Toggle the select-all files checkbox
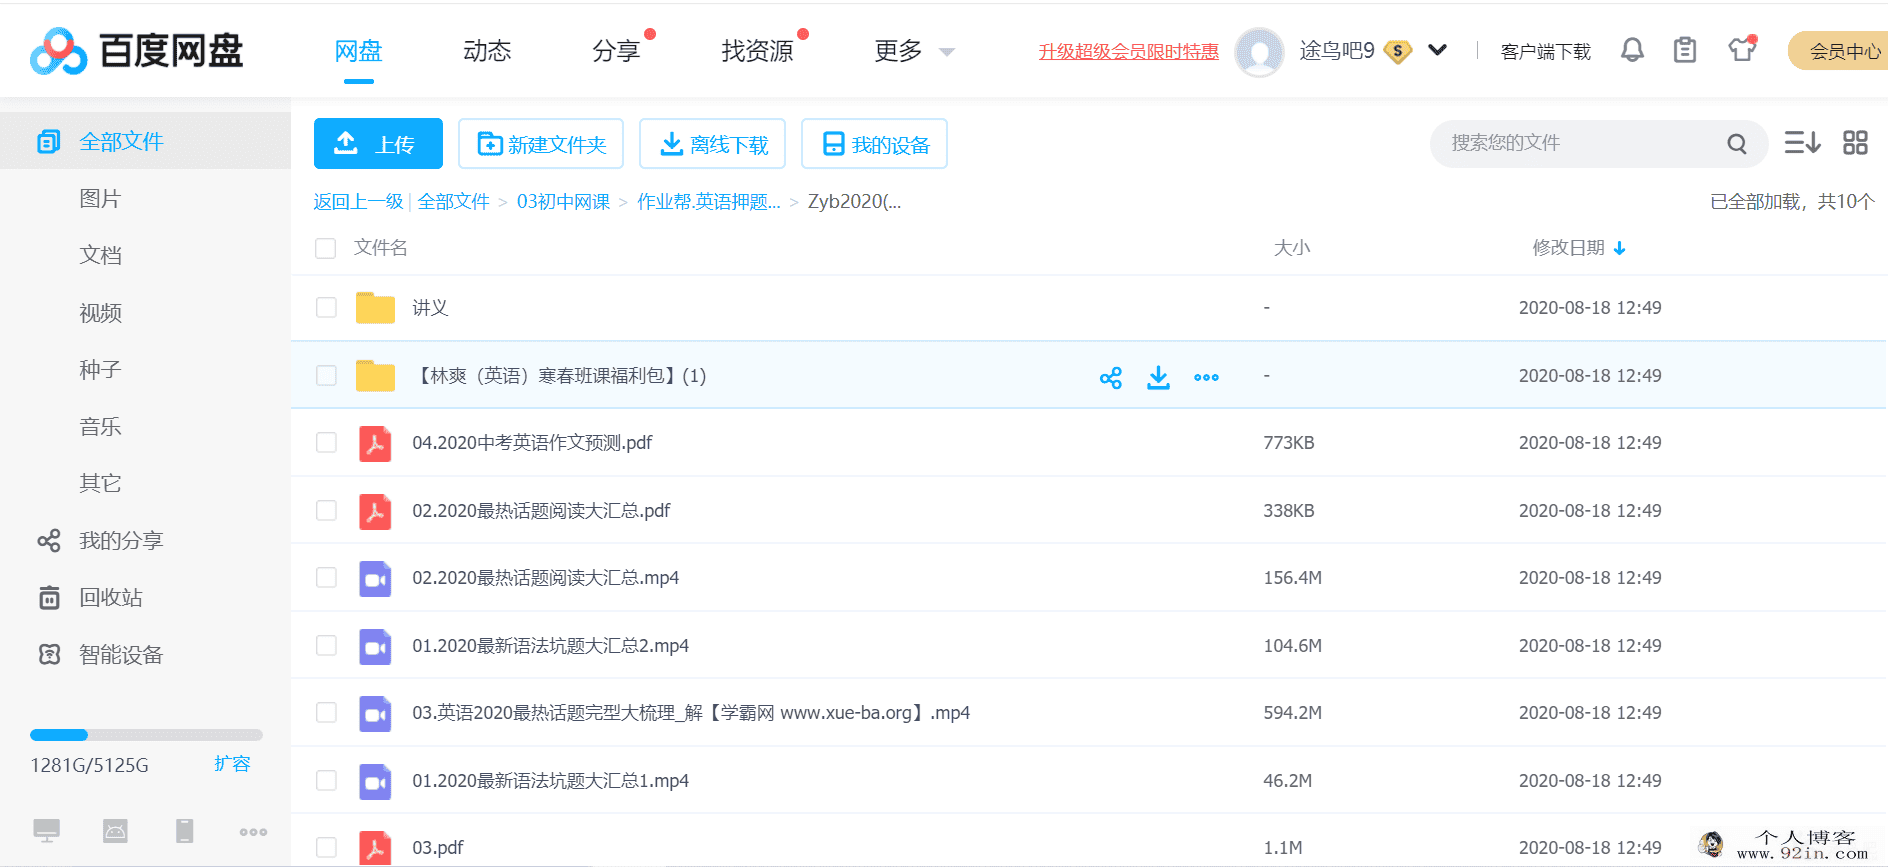Image resolution: width=1888 pixels, height=867 pixels. pos(325,248)
